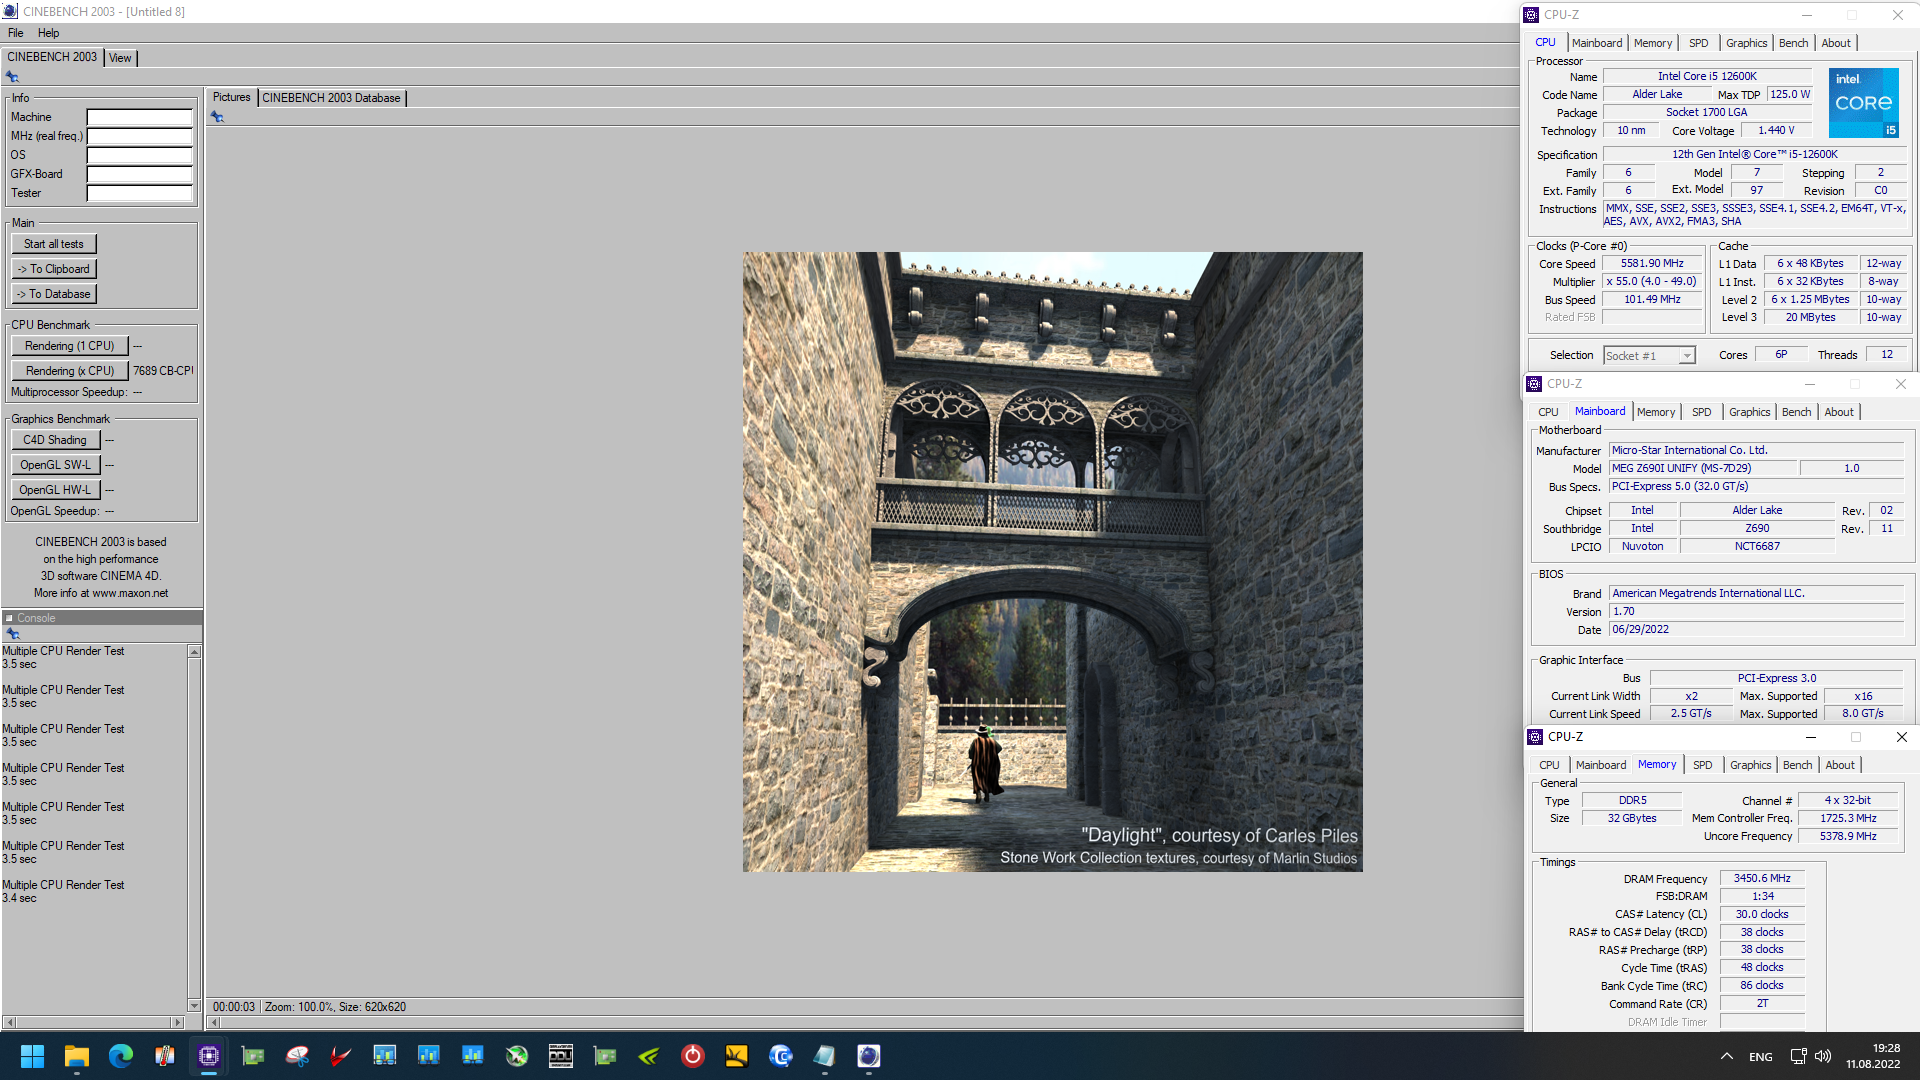Screen dimensions: 1920x1080
Task: Click the CINEBENCH 2003 title bar app icon
Action: [x=10, y=11]
